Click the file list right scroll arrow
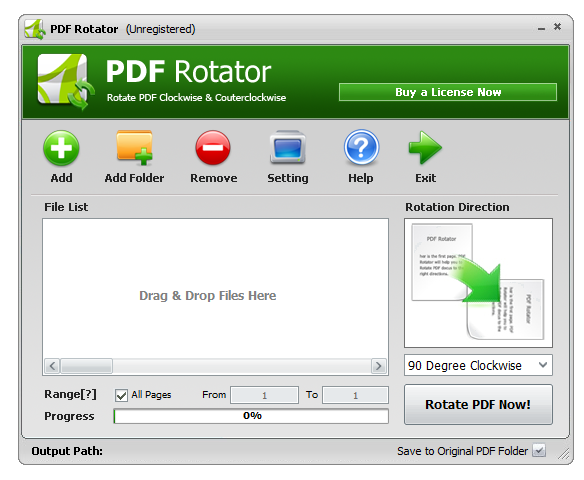The image size is (584, 480). coord(379,366)
